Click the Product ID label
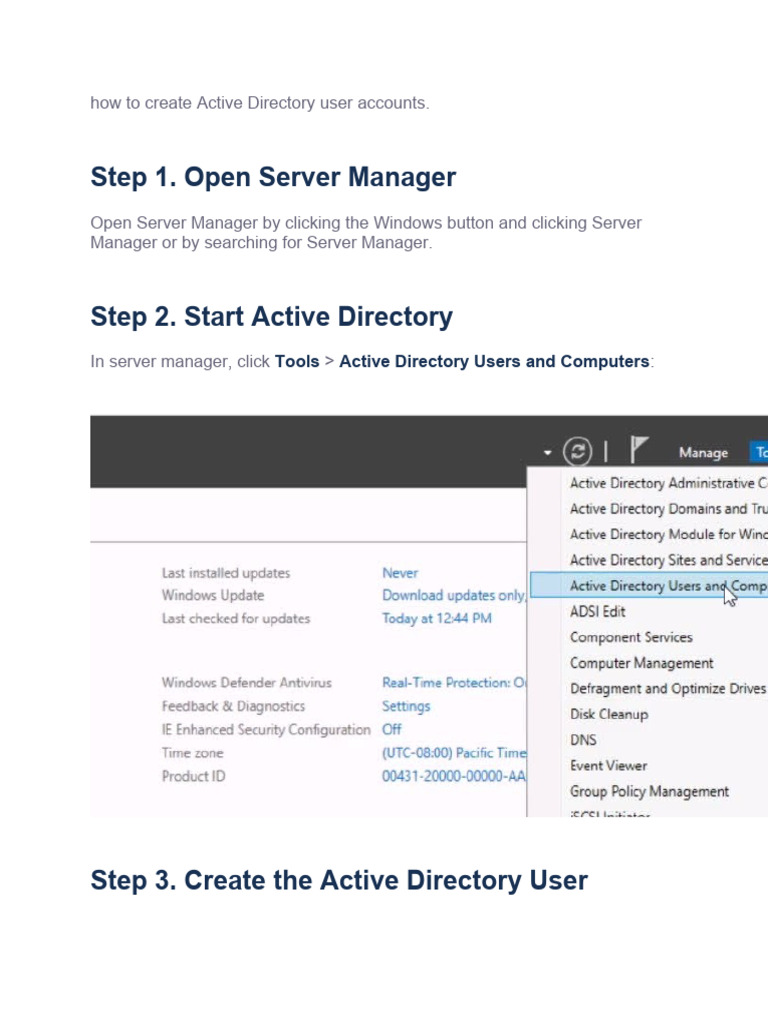Screen dimensions: 768x1024 tap(193, 776)
